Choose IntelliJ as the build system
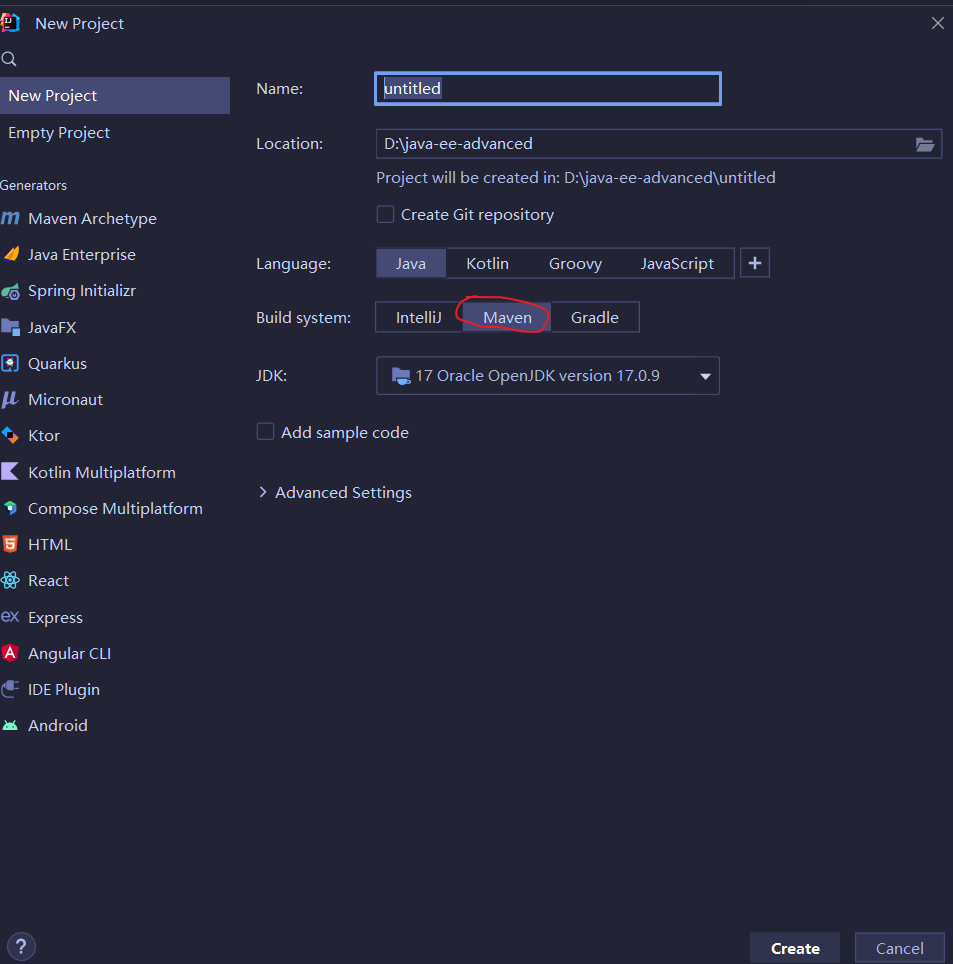 pos(419,317)
